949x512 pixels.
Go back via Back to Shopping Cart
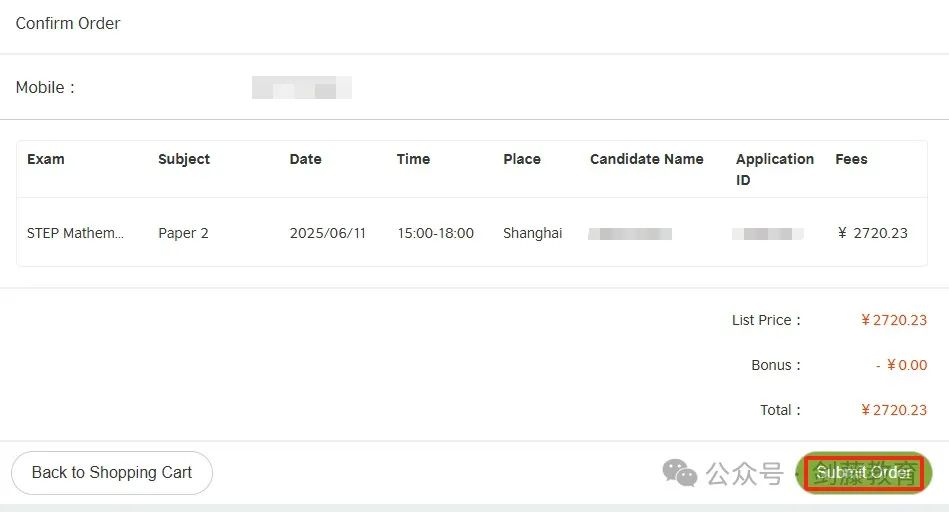[x=112, y=473]
